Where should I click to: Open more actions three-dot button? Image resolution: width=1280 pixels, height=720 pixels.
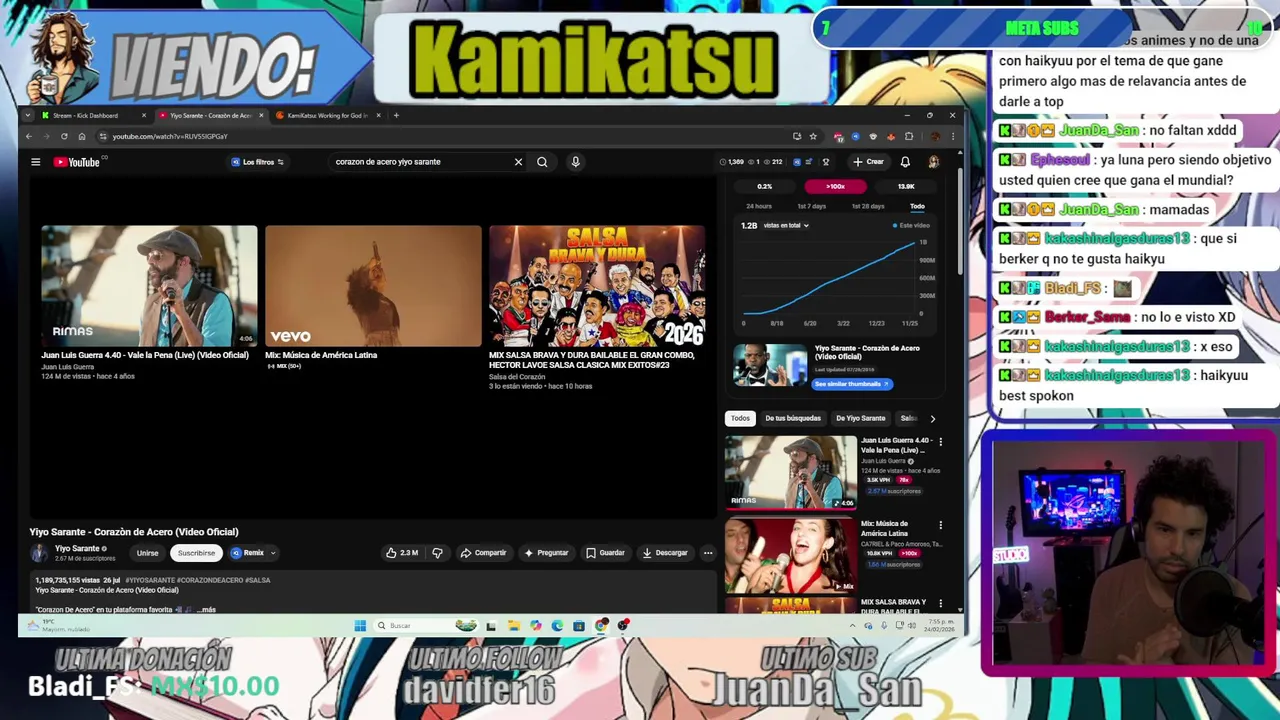708,553
